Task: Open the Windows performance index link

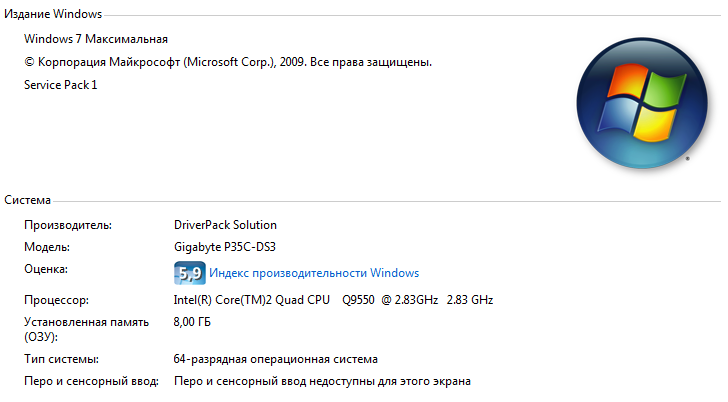Action: coord(314,273)
